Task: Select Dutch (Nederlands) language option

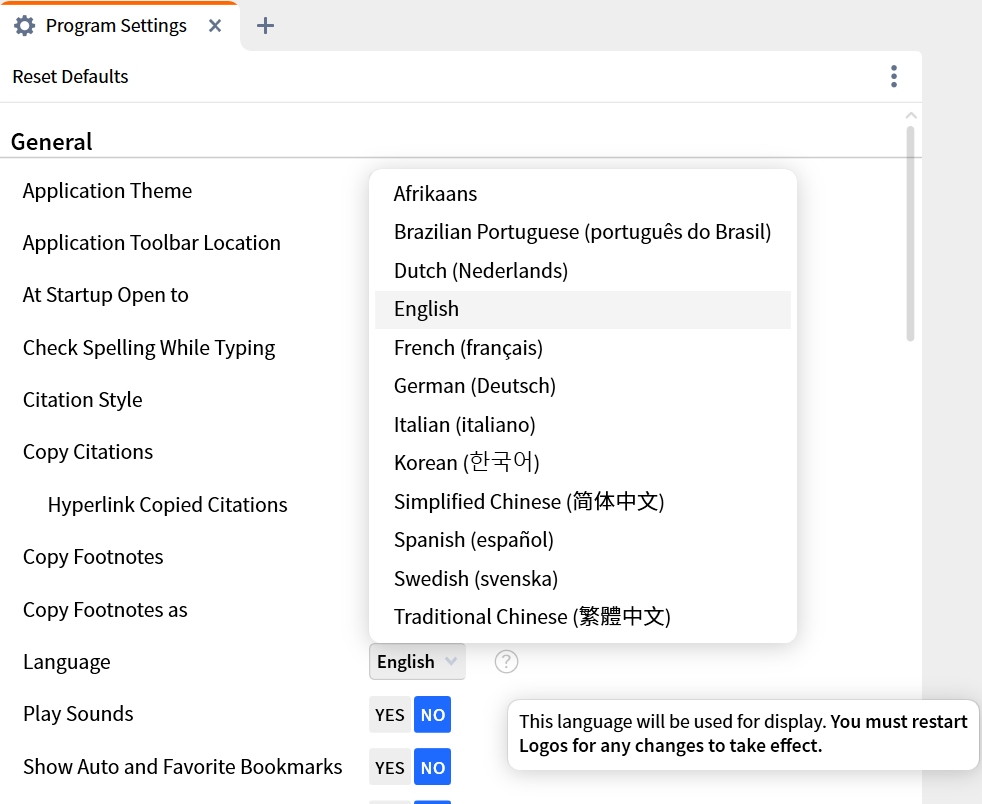Action: point(582,271)
